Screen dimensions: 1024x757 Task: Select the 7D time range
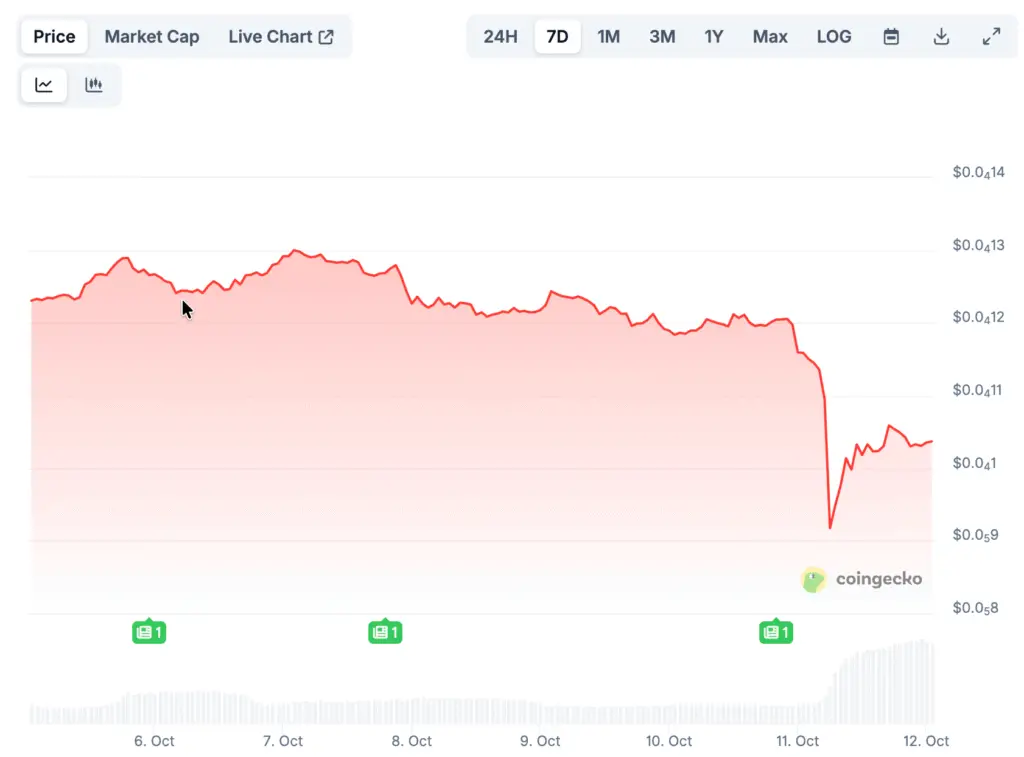pos(557,37)
